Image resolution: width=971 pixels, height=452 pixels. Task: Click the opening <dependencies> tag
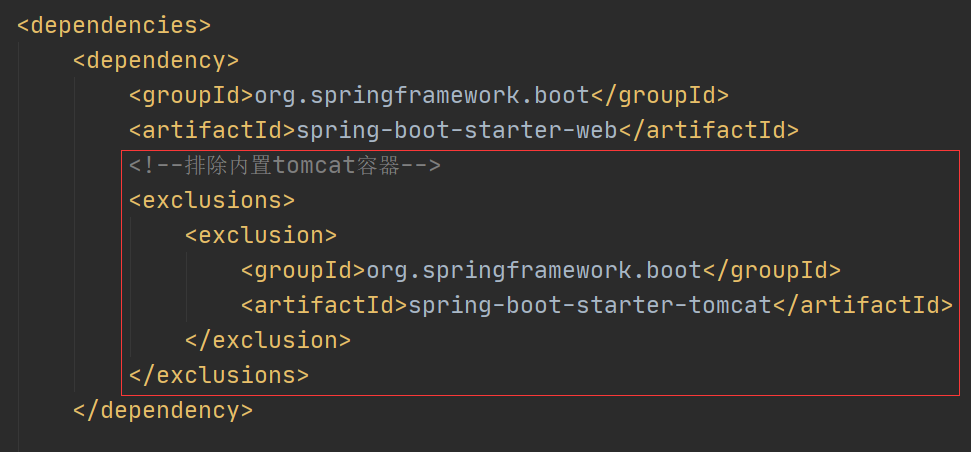pos(114,26)
